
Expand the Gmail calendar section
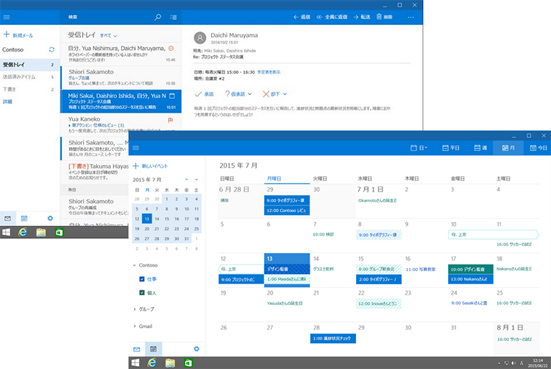click(x=135, y=326)
